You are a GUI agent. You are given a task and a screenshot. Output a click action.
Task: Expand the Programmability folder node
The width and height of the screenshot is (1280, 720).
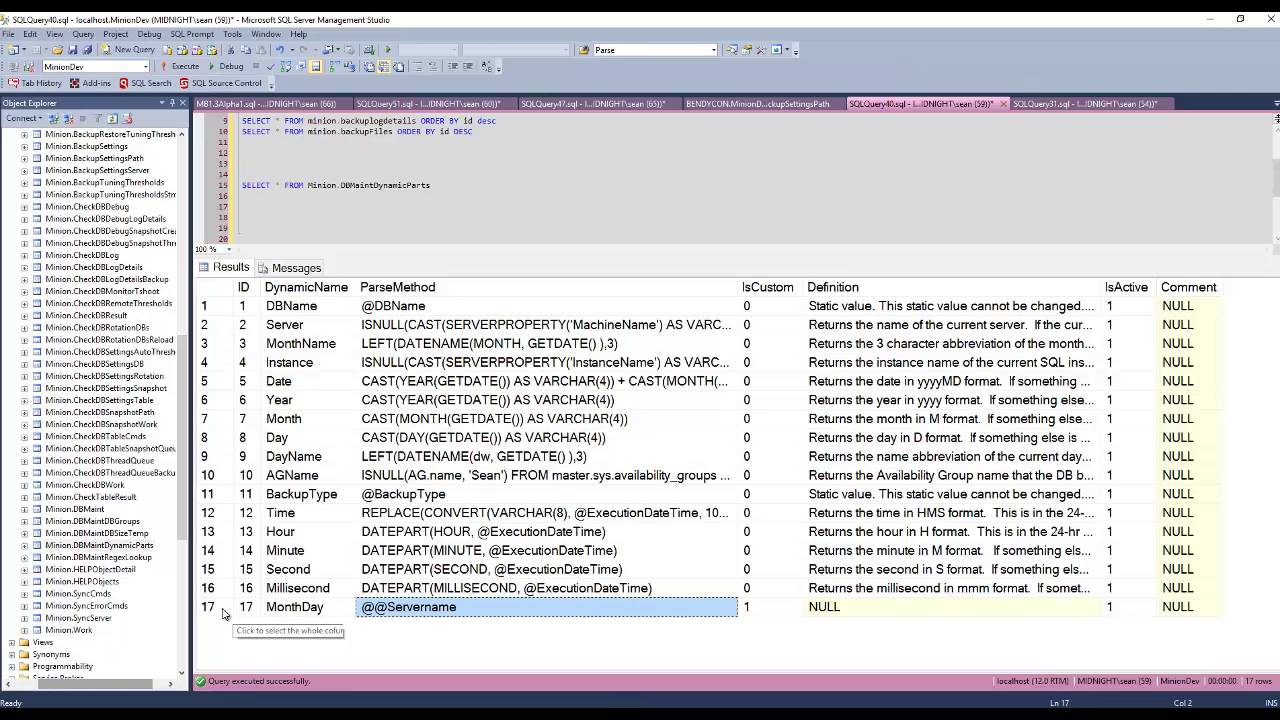[12, 666]
